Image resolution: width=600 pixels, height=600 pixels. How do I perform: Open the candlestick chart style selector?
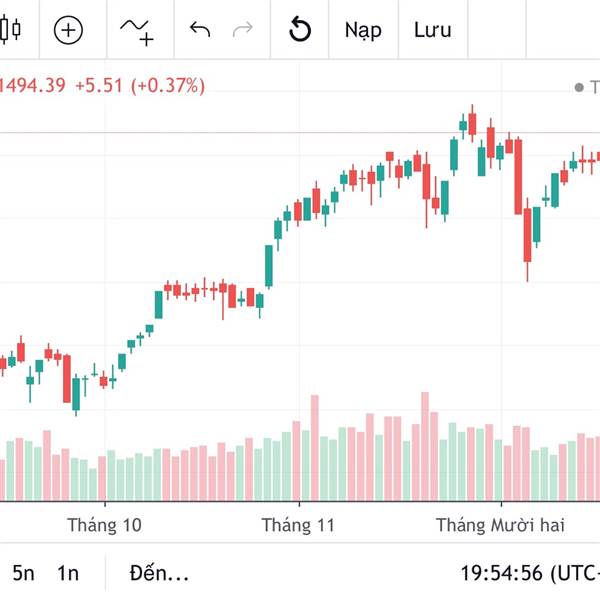pyautogui.click(x=11, y=30)
